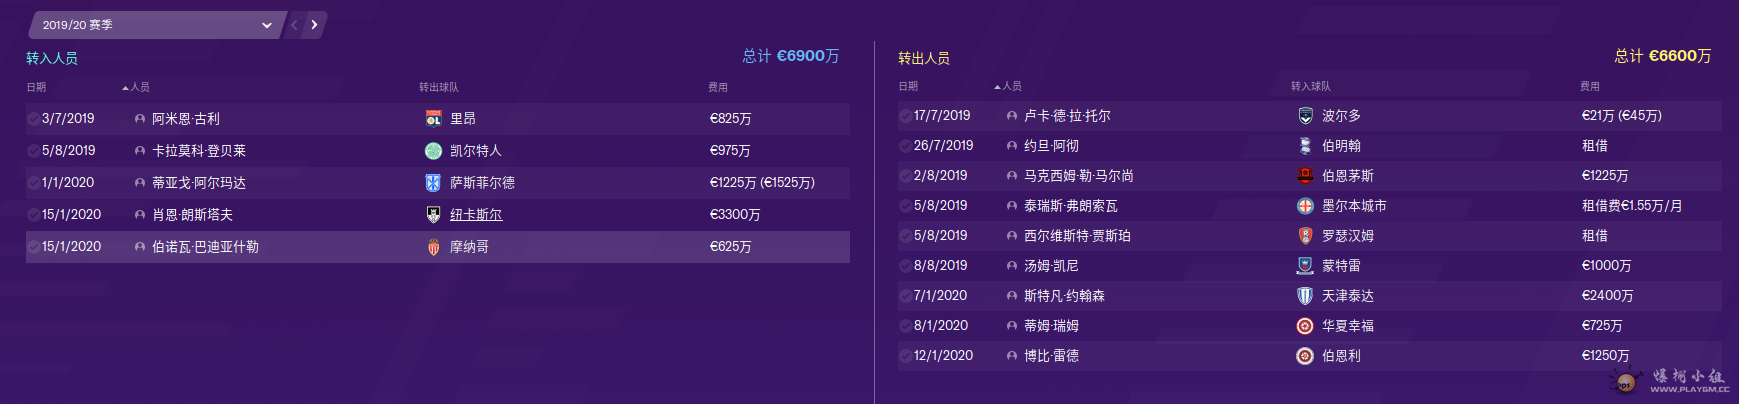The image size is (1739, 404).
Task: Click the Middlesbrough badge beside 罗瑟汉姆
Action: pos(1305,236)
